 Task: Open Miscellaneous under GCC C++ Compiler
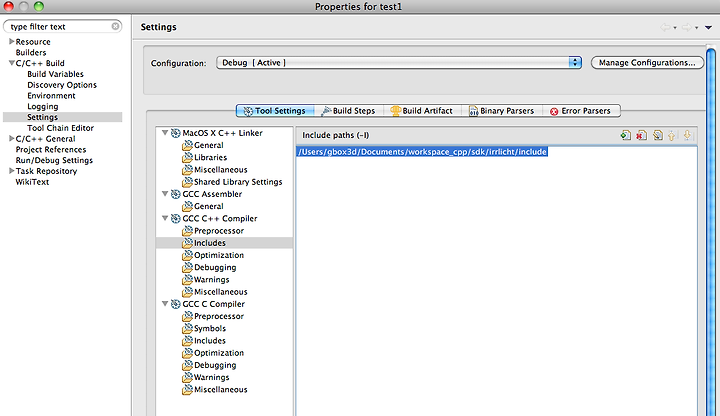pyautogui.click(x=220, y=292)
